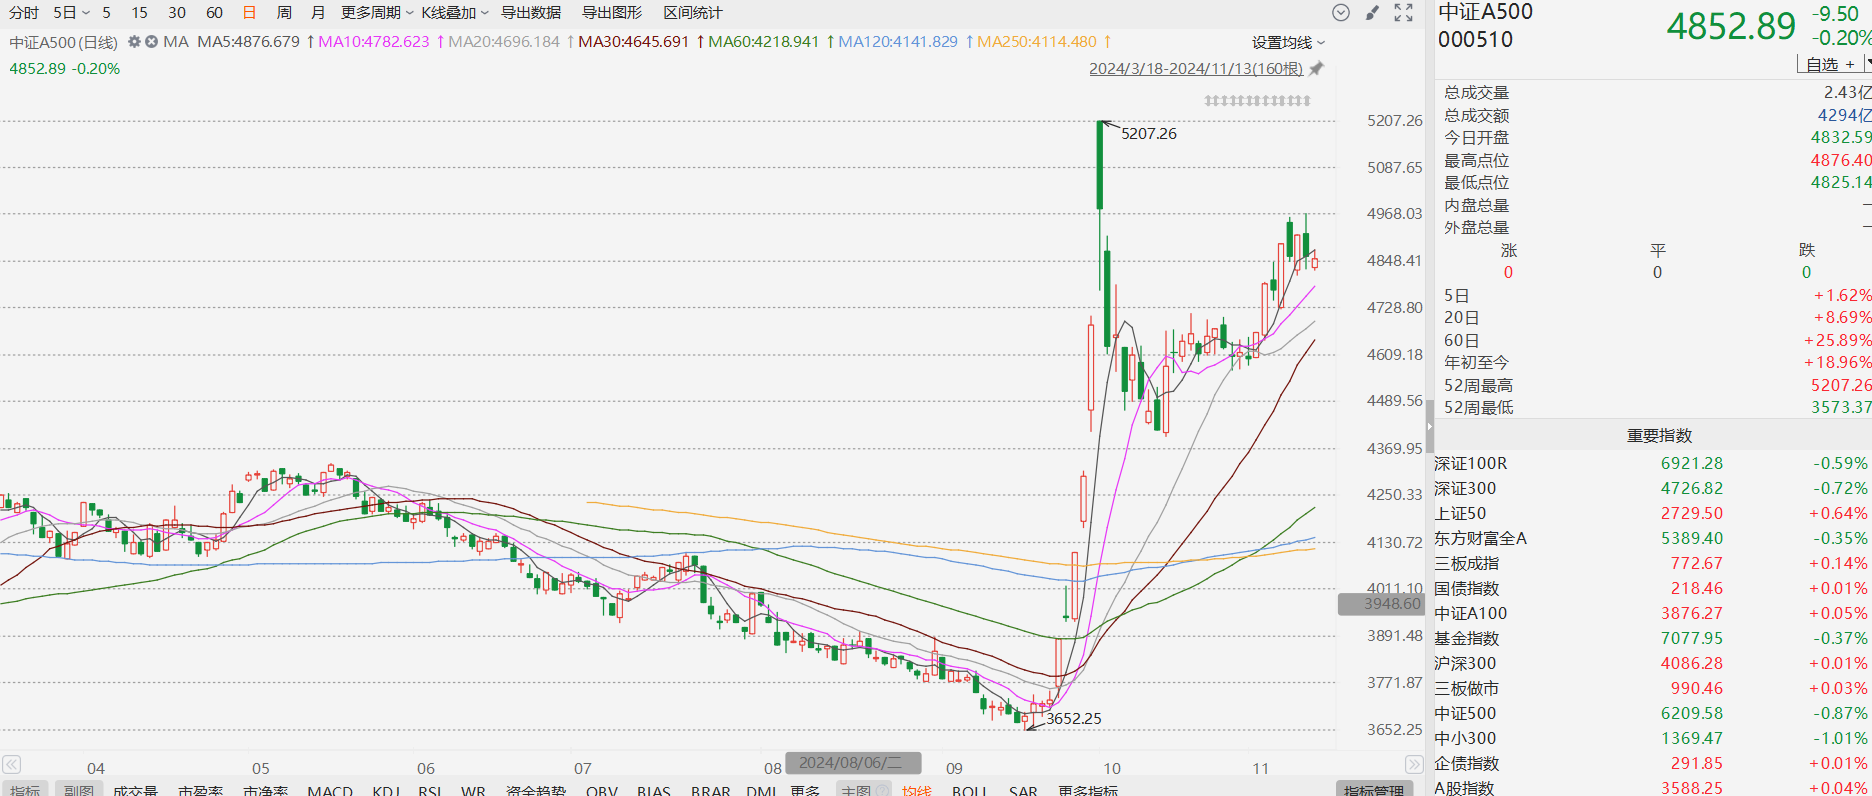
Task: Expand the 更多周期 dropdown
Action: [377, 13]
